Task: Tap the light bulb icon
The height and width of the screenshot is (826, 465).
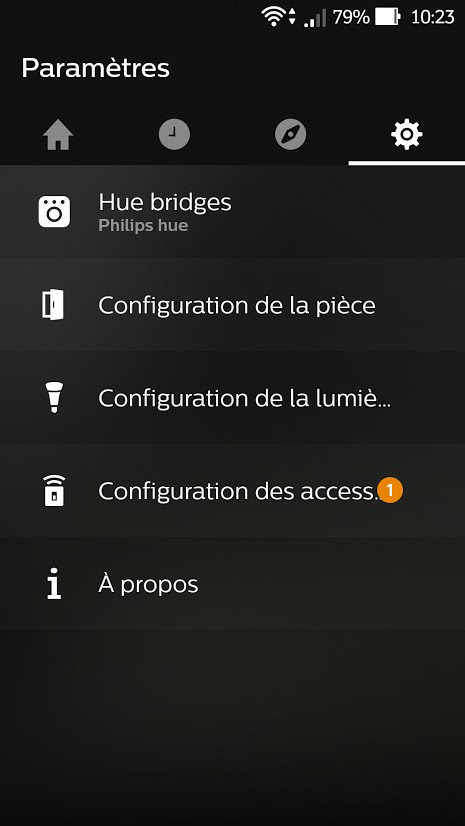Action: (x=54, y=397)
